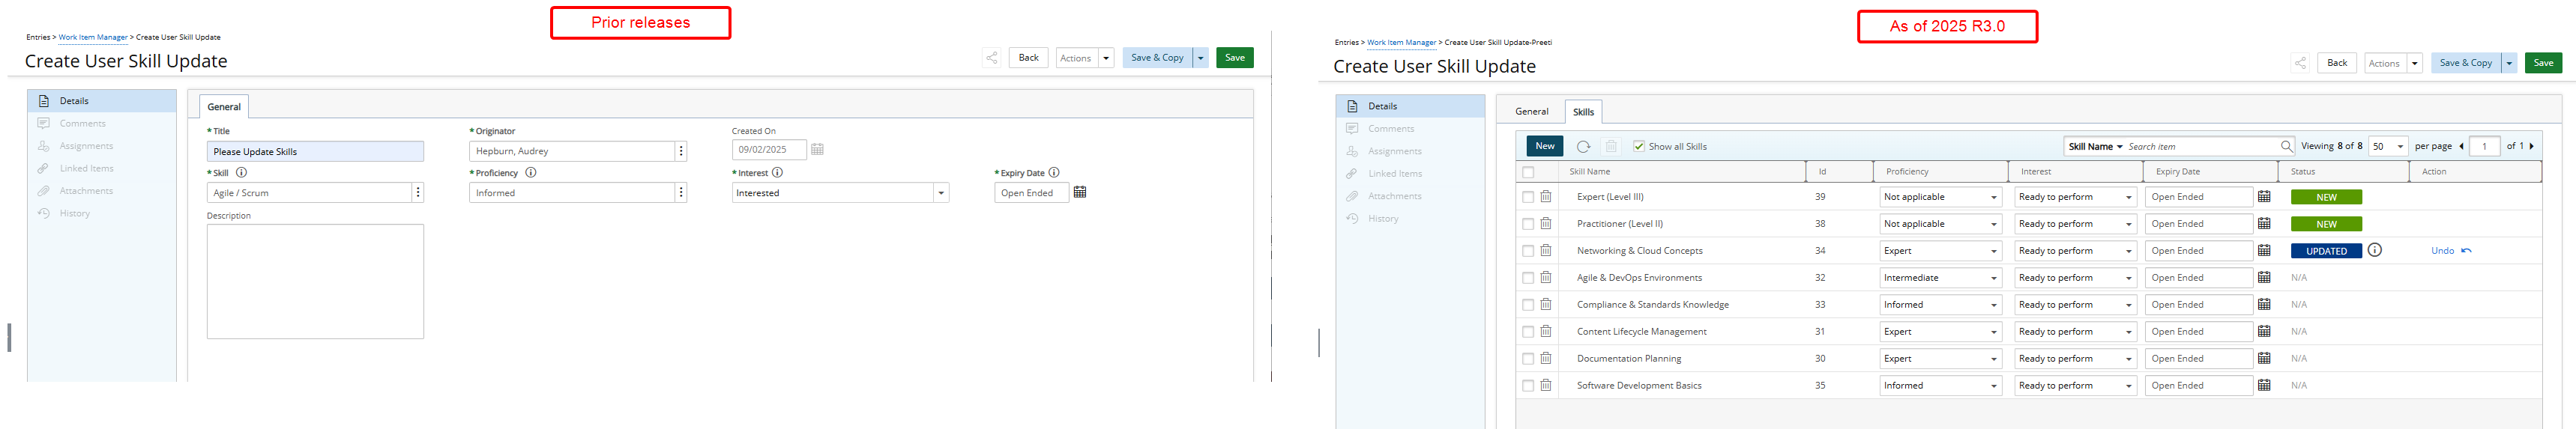Select checkbox for Compliance & Standards Knowledge row

click(x=1528, y=306)
